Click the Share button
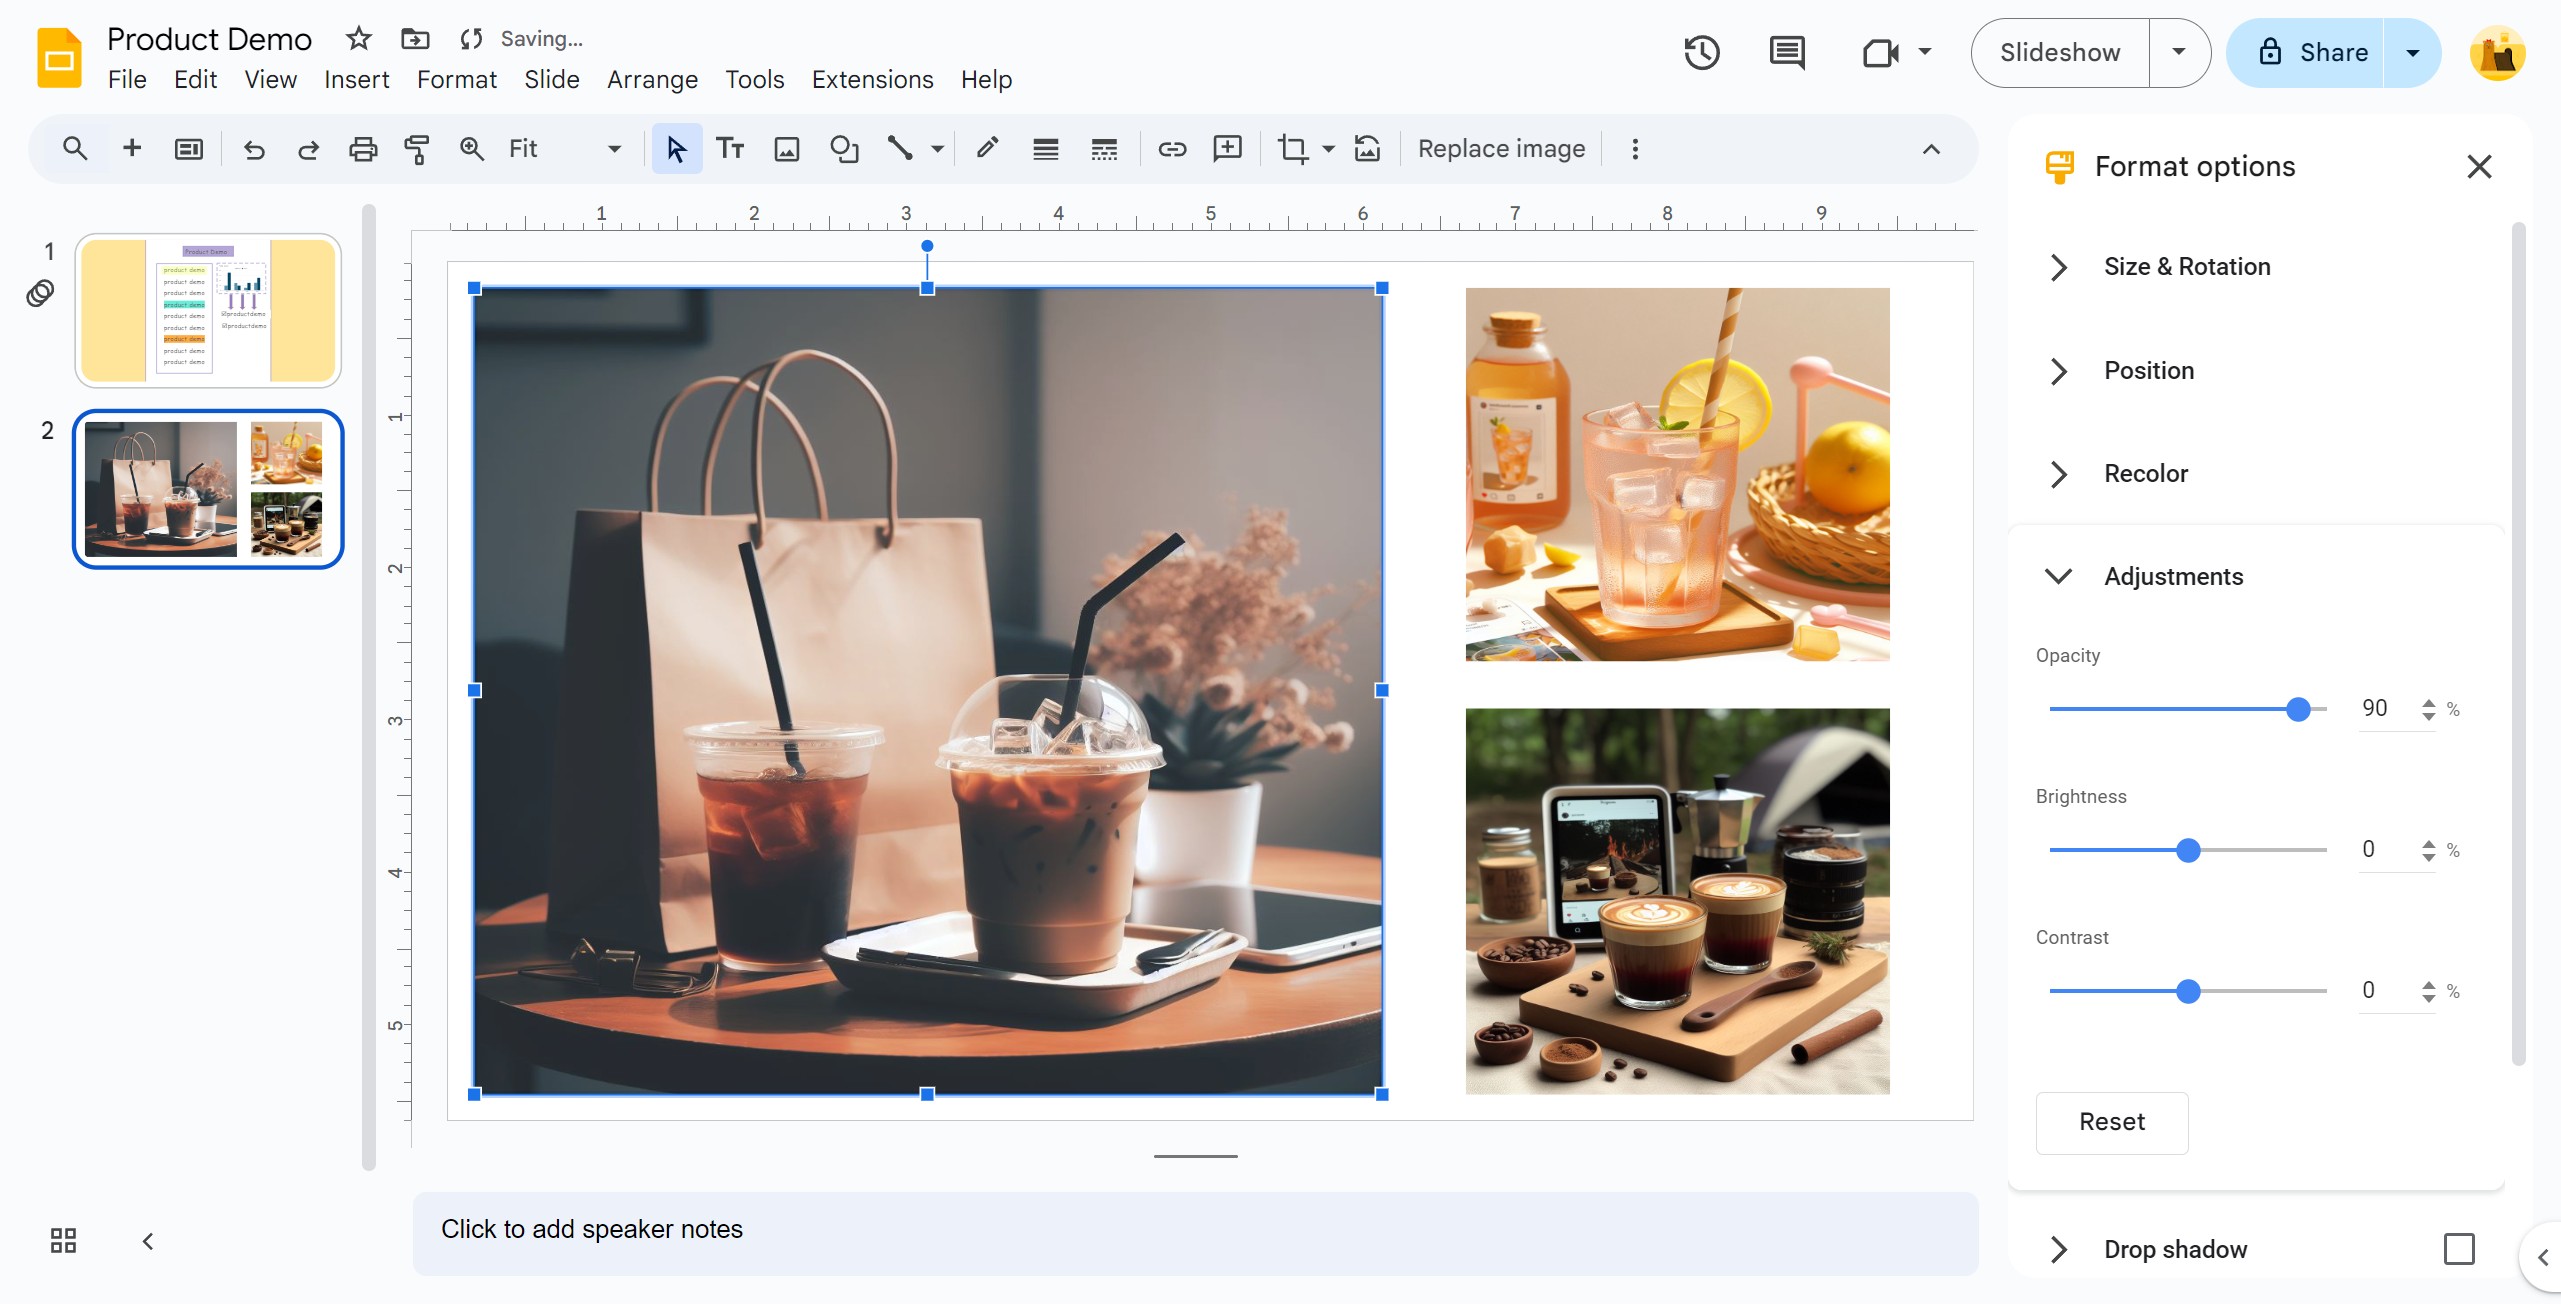Viewport: 2561px width, 1306px height. tap(2307, 53)
